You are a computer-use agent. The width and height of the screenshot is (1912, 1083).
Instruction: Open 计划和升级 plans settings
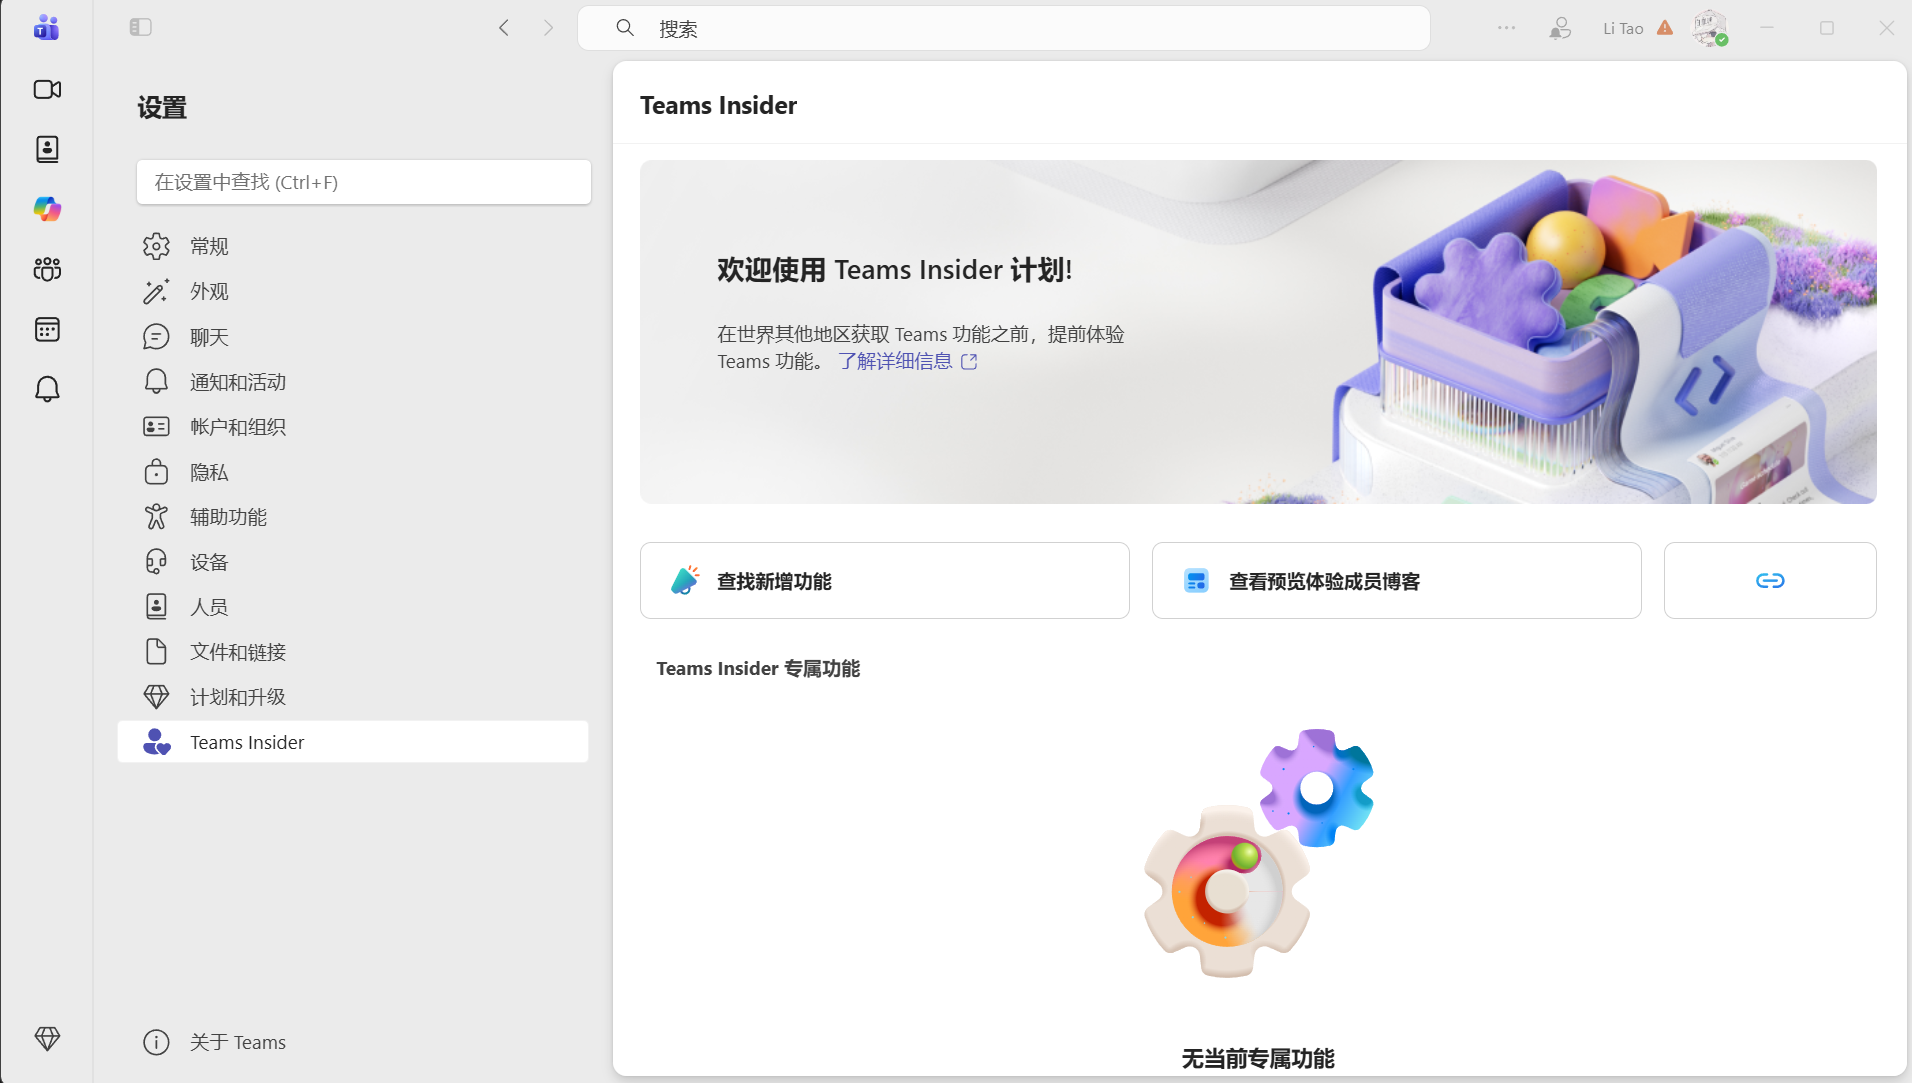[x=353, y=697]
